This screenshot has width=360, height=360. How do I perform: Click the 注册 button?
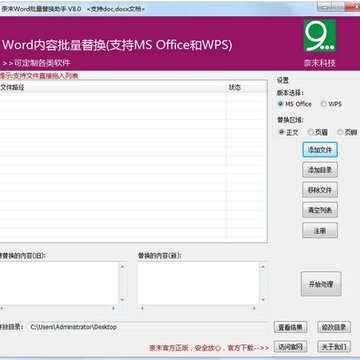(x=320, y=230)
